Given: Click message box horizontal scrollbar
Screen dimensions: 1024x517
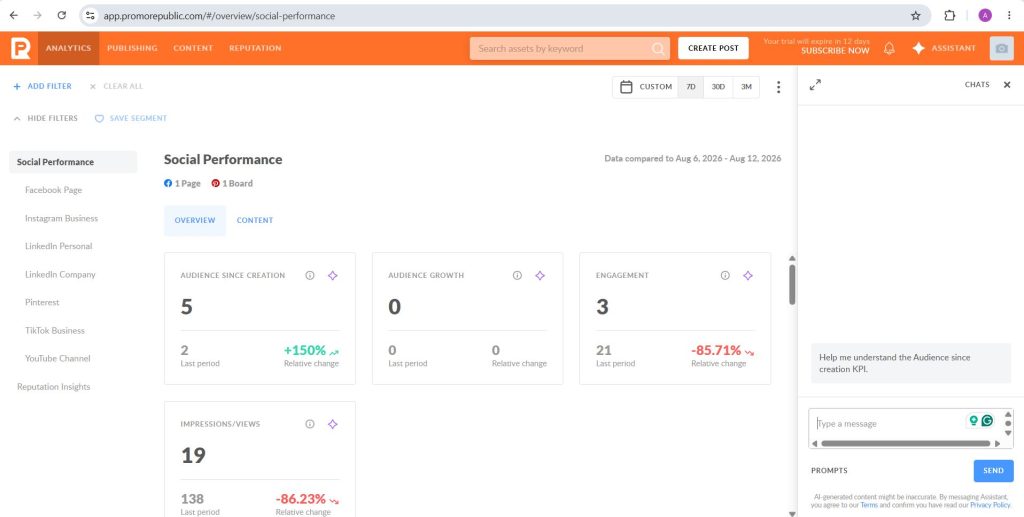Looking at the screenshot, I should tap(906, 443).
